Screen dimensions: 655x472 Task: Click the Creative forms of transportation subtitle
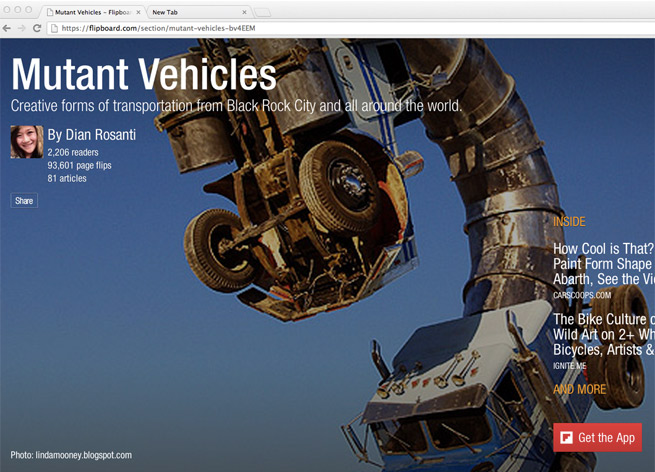236,106
